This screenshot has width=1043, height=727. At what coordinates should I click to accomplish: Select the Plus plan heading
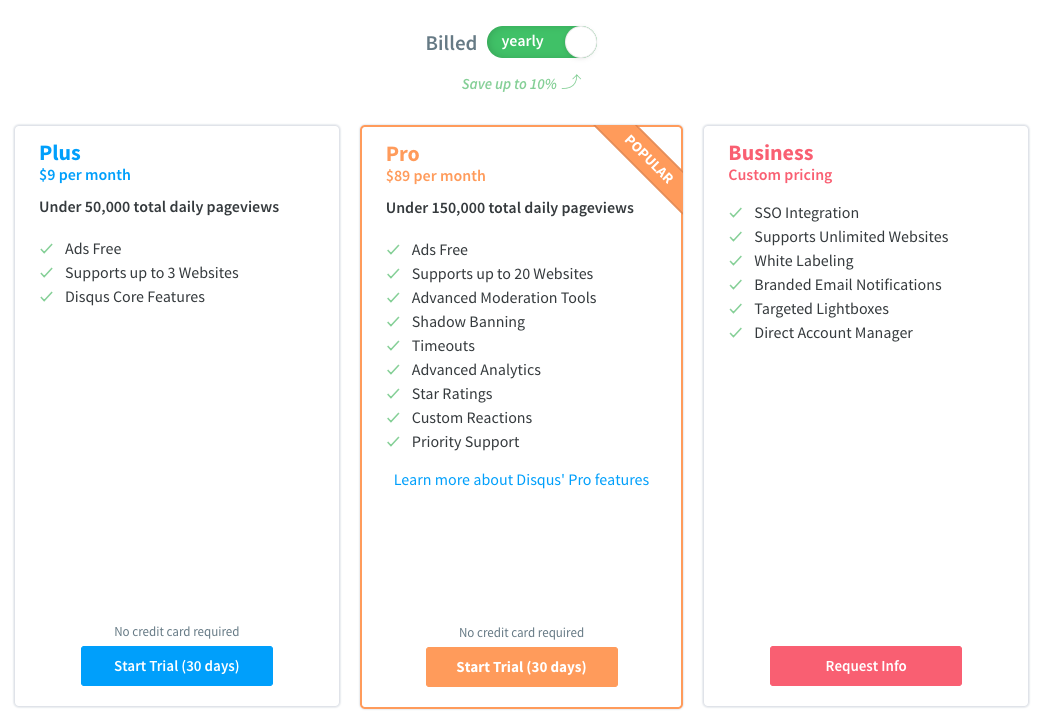(x=60, y=153)
